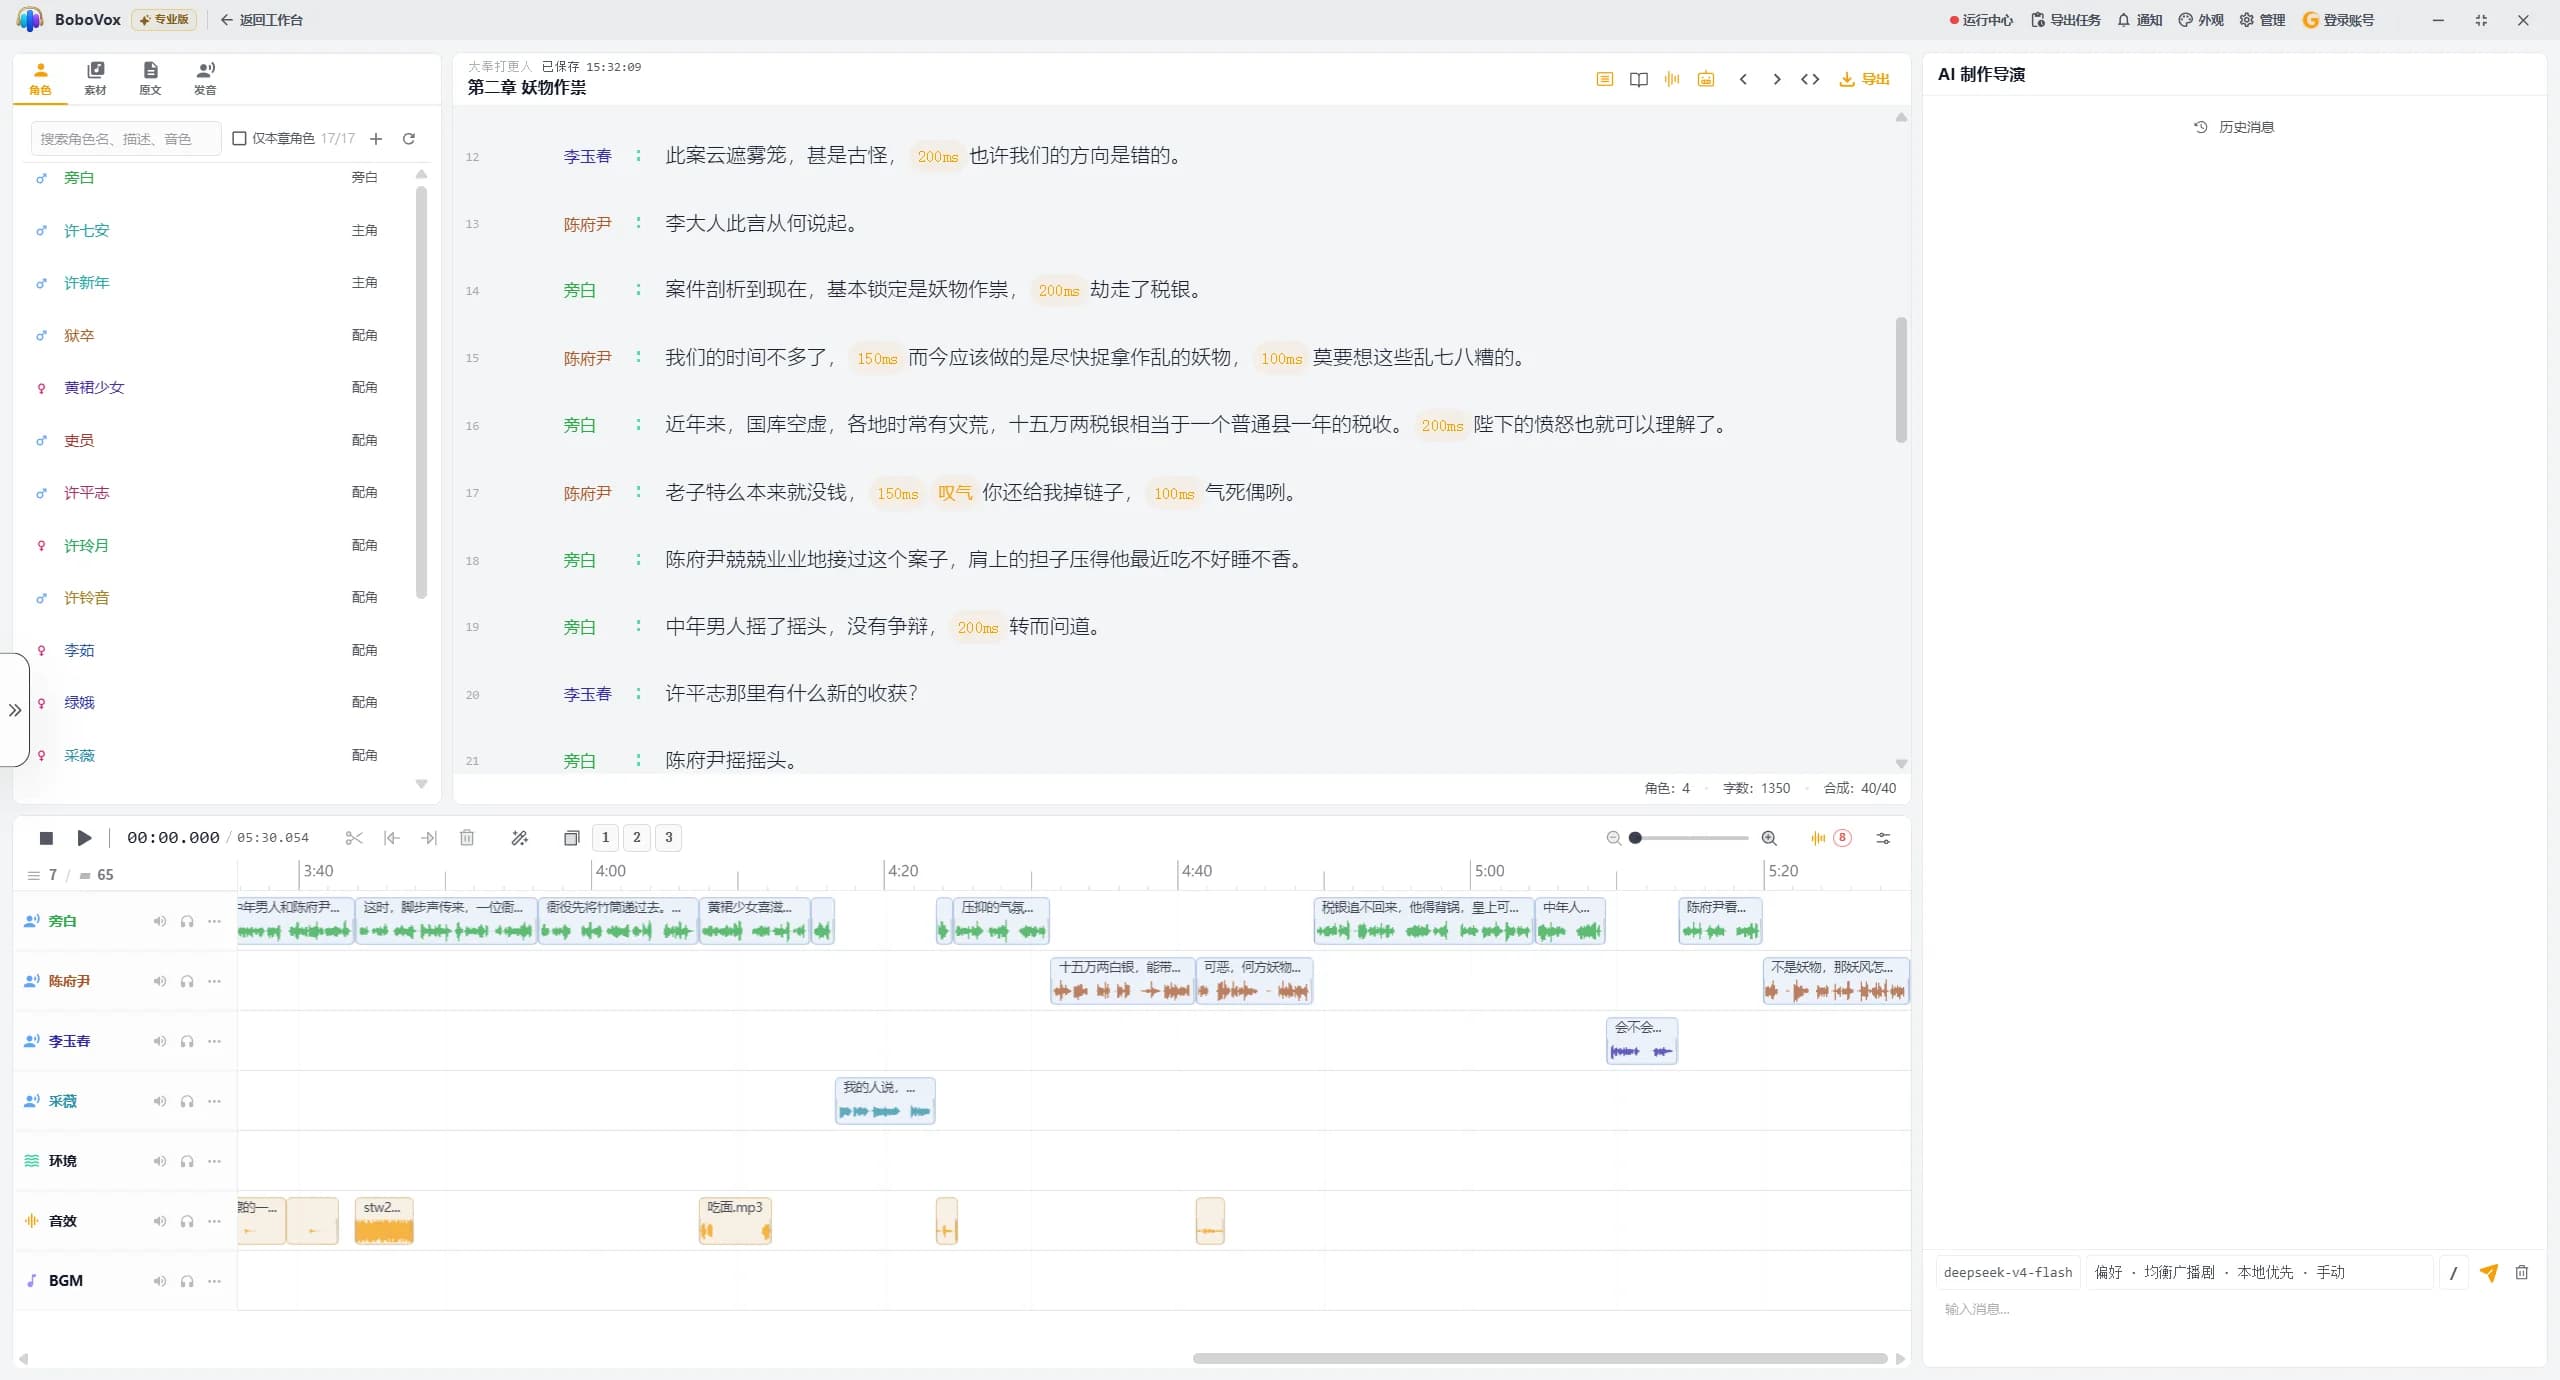Solo the 李玉春 track with headphones
The width and height of the screenshot is (2560, 1380).
pyautogui.click(x=187, y=1041)
